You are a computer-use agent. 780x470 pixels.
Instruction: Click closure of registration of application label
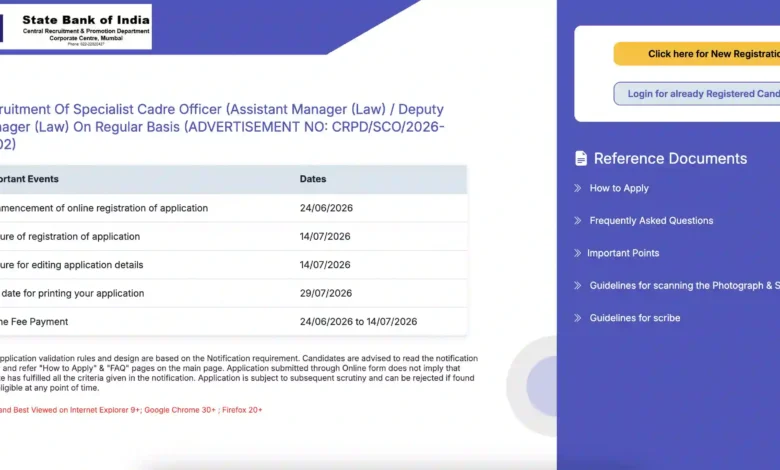coord(70,236)
